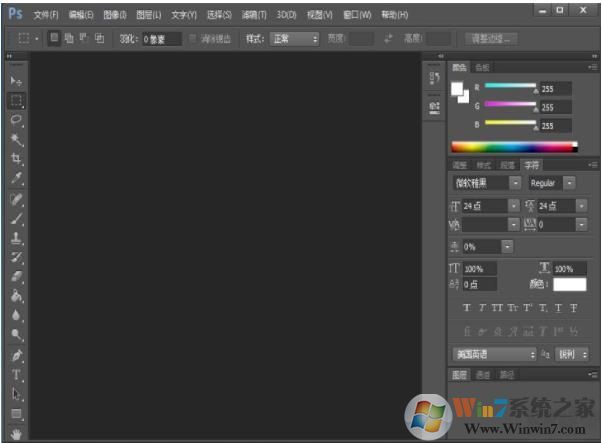Select the Pen tool

click(16, 356)
